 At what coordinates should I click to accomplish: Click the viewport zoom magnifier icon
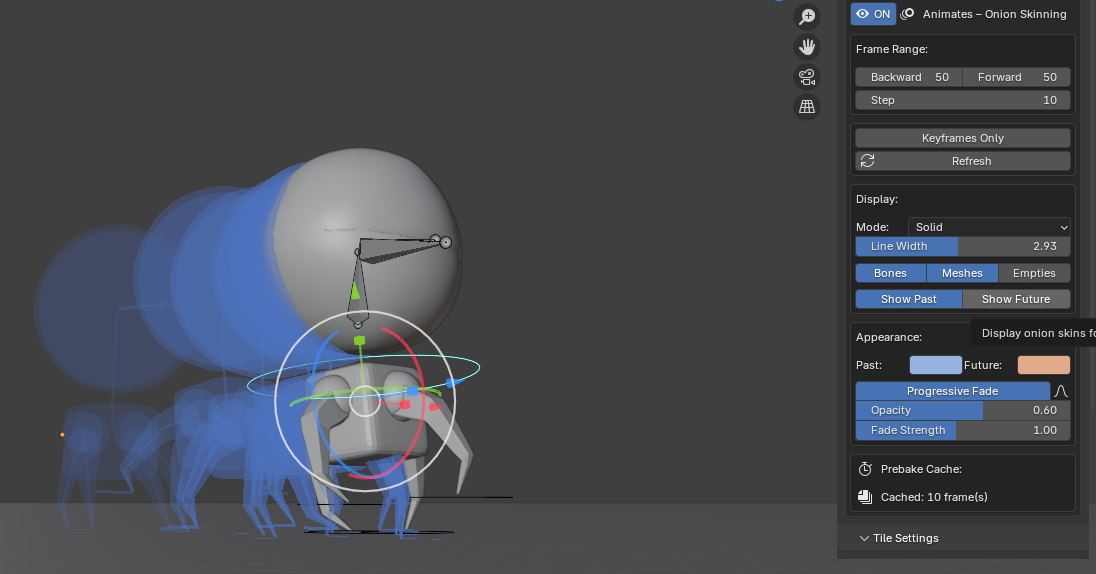(807, 16)
